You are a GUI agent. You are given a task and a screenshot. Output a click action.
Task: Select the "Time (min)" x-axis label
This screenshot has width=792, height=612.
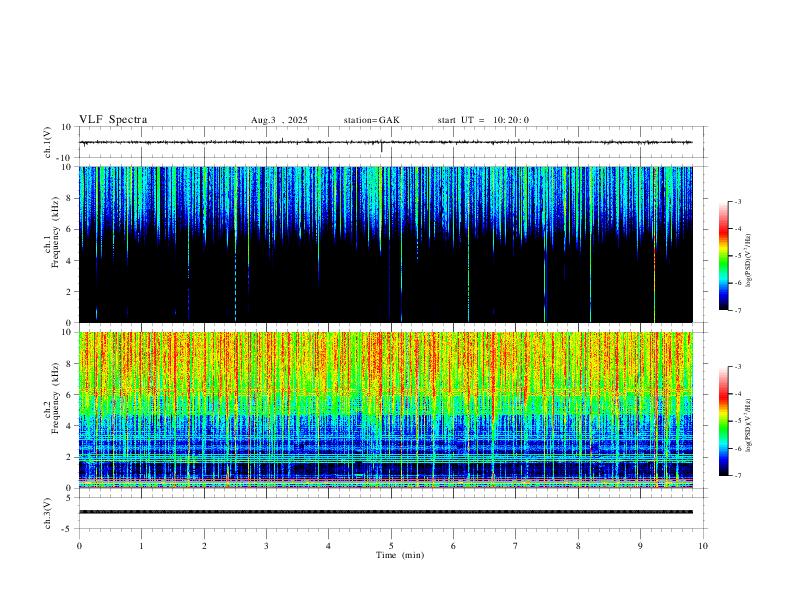pos(400,555)
